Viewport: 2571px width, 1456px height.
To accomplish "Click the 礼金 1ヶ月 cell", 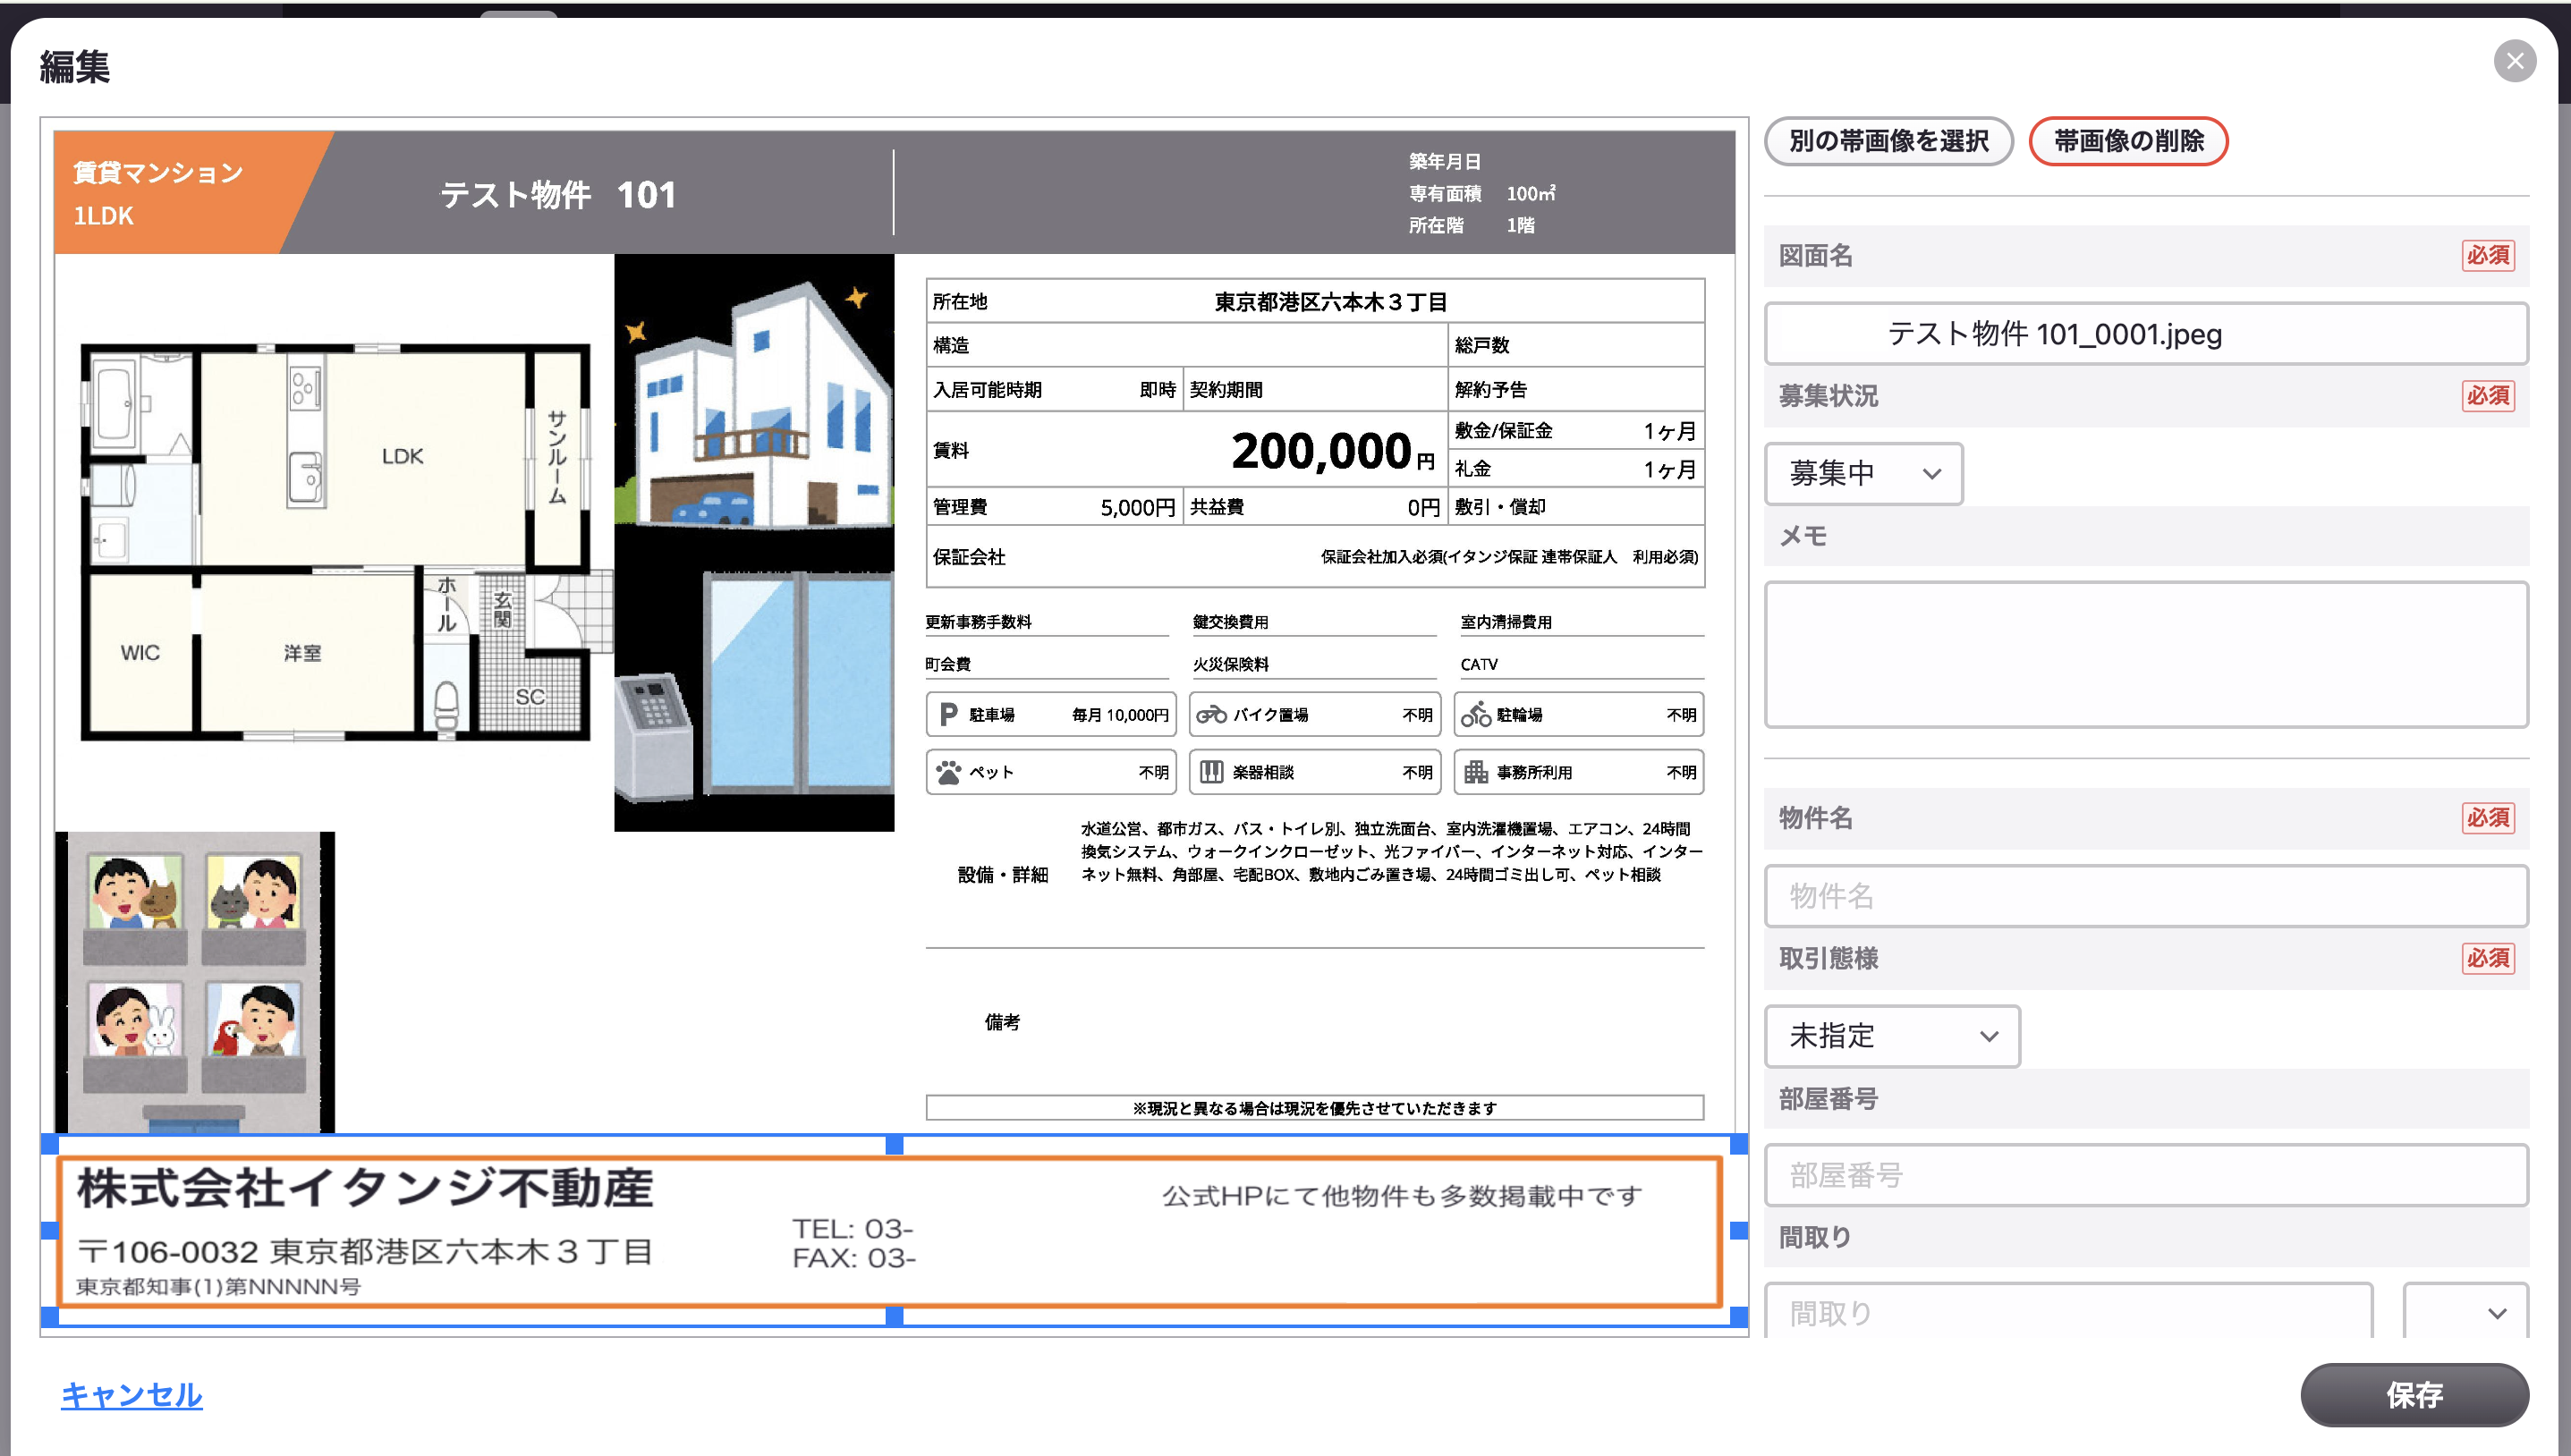I will click(1576, 469).
